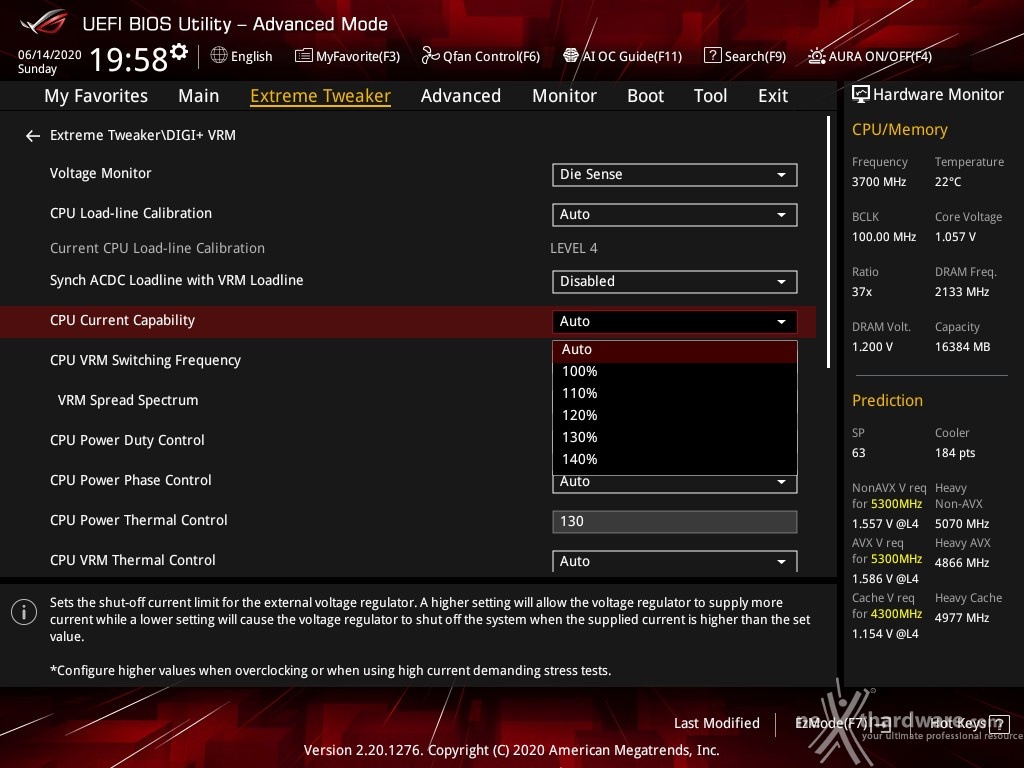Open the Exit tab
The width and height of the screenshot is (1024, 768).
773,96
